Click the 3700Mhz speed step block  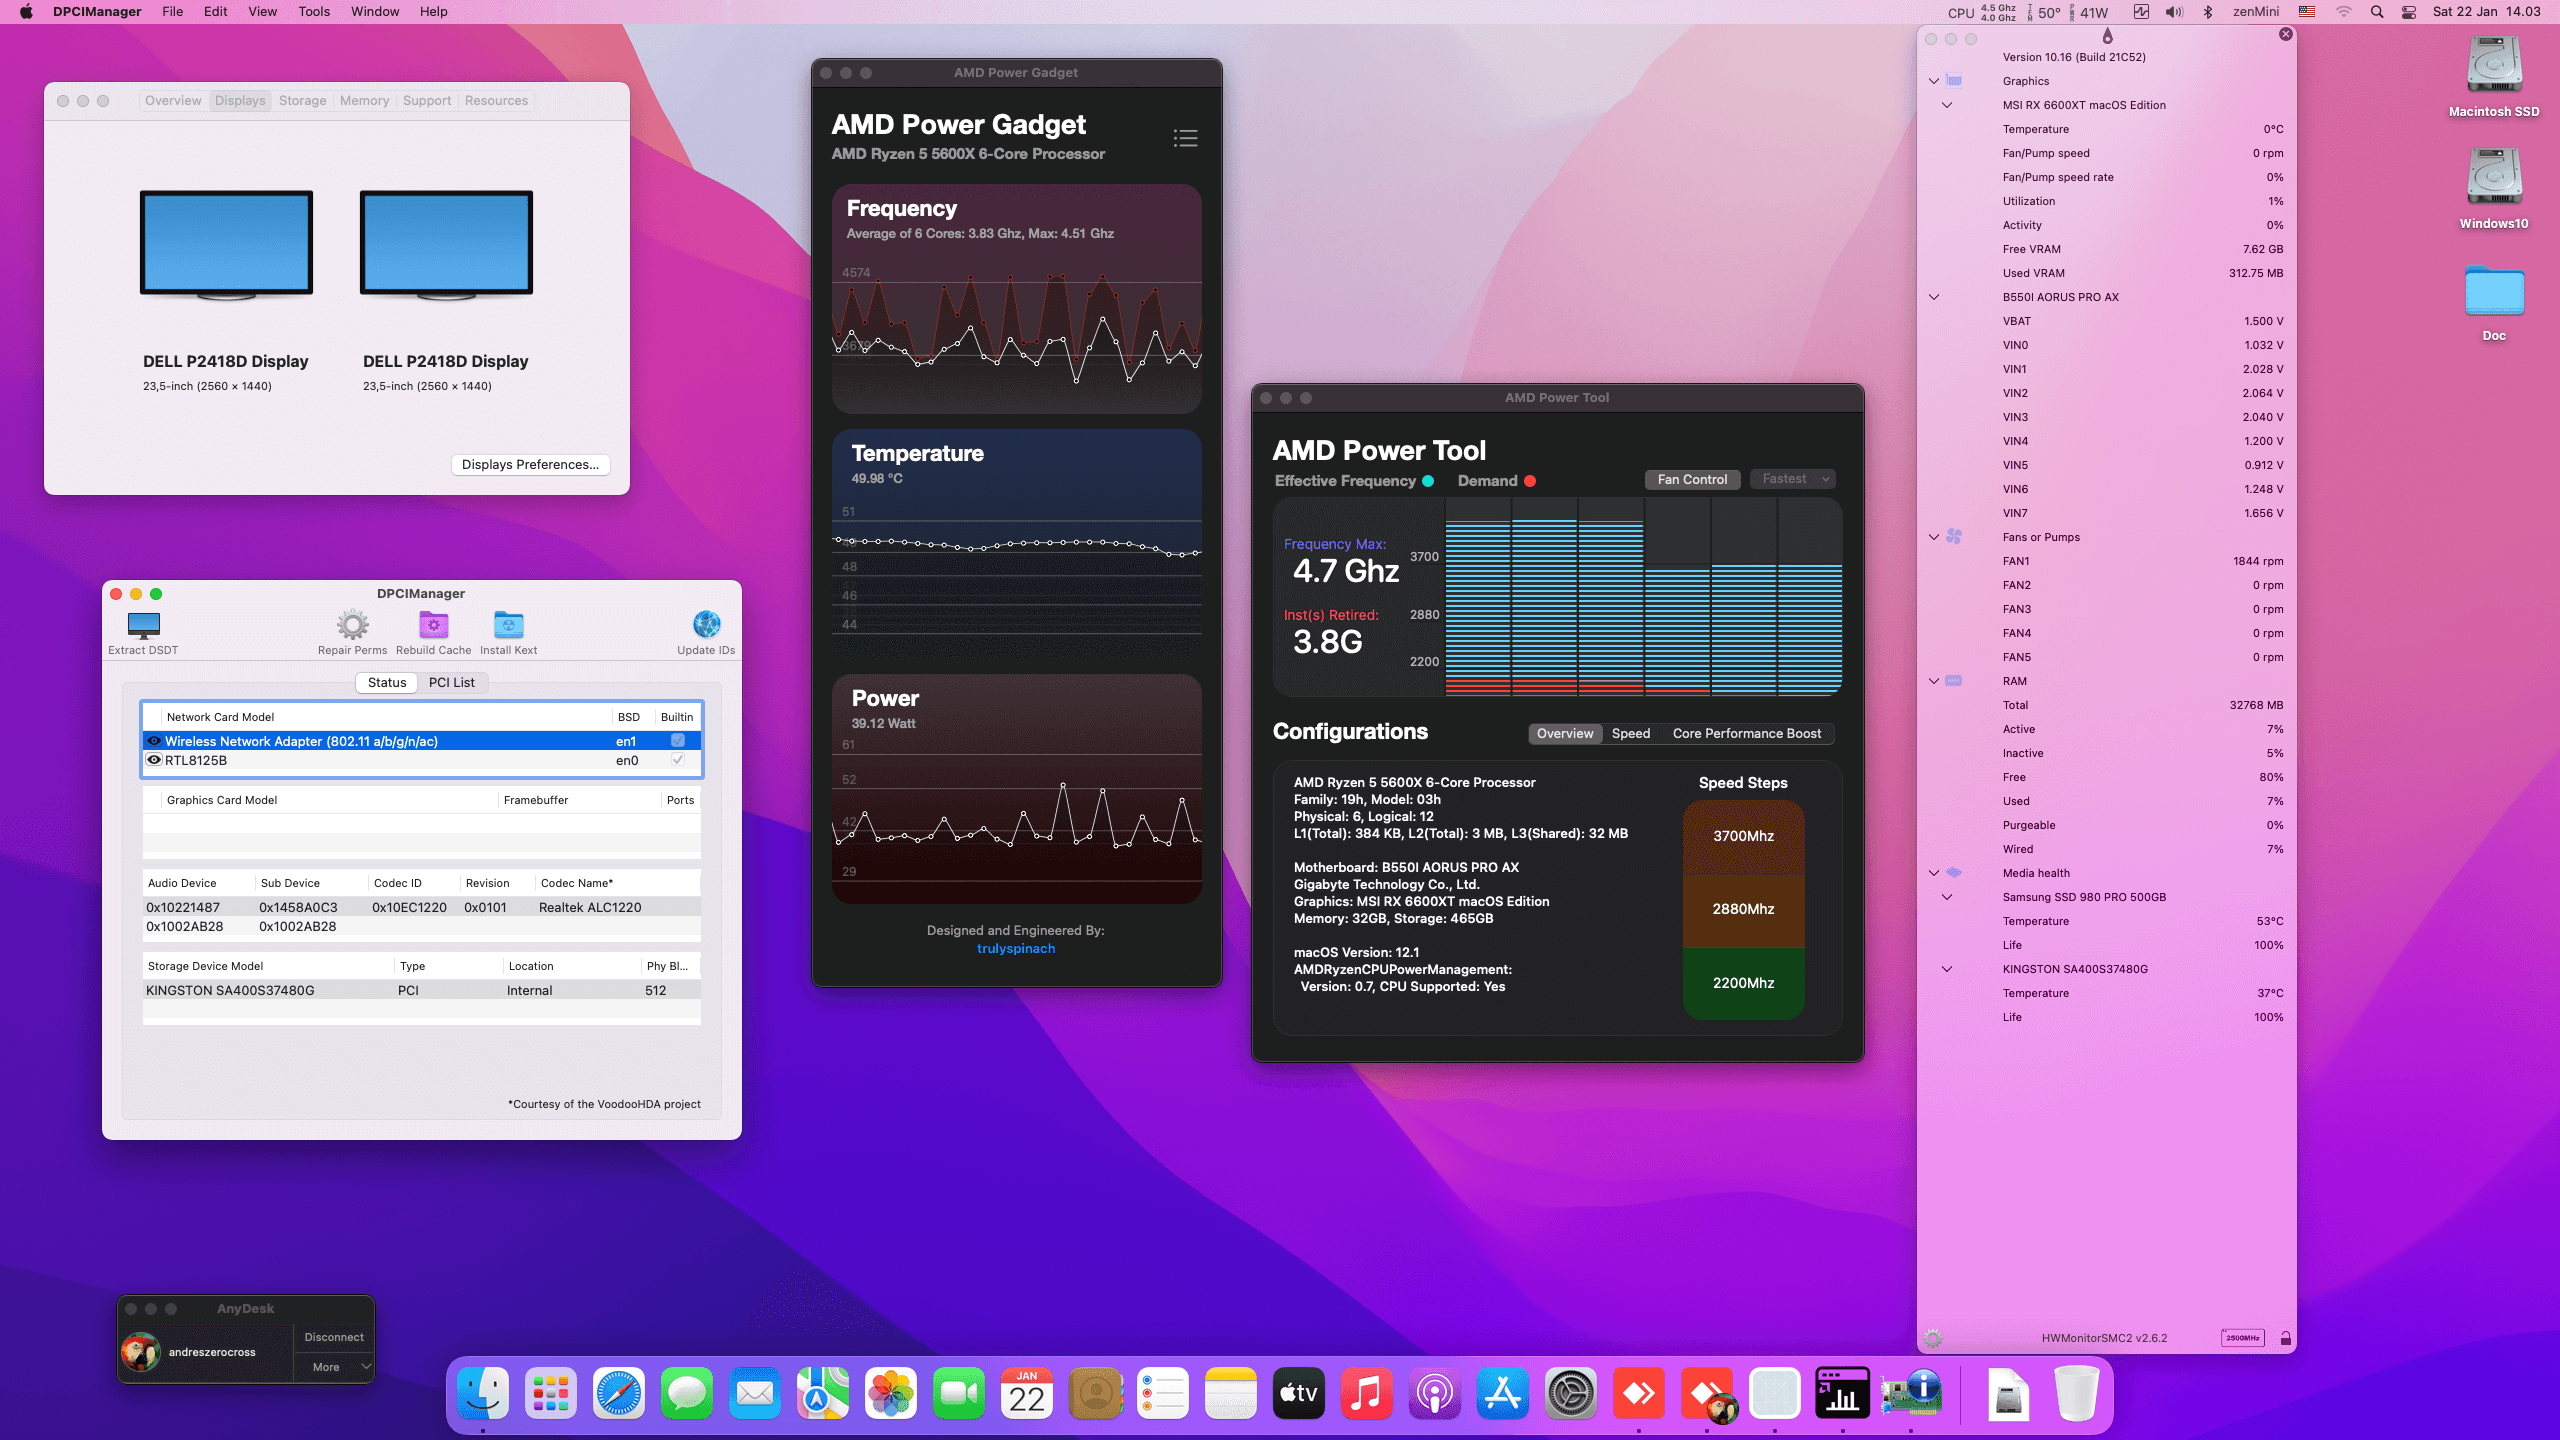[x=1743, y=836]
